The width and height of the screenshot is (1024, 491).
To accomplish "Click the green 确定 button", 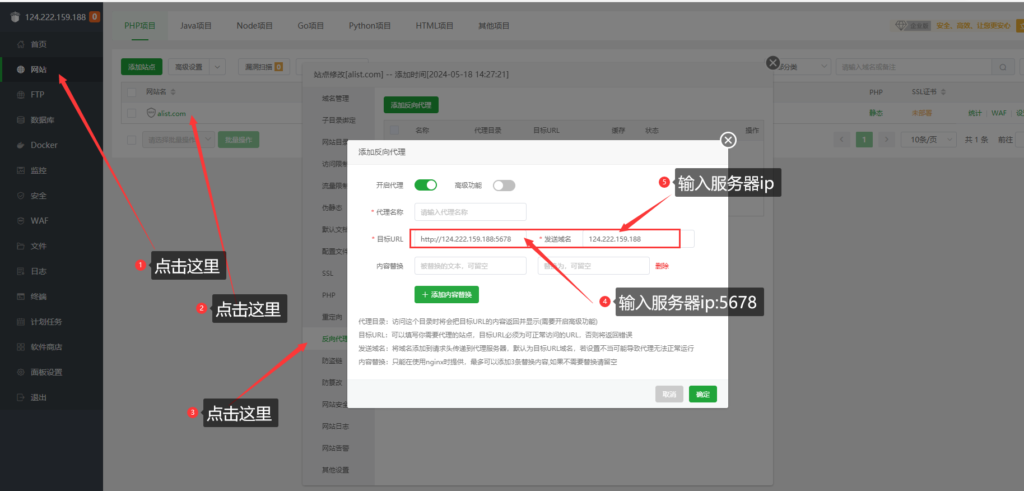I will coord(703,394).
